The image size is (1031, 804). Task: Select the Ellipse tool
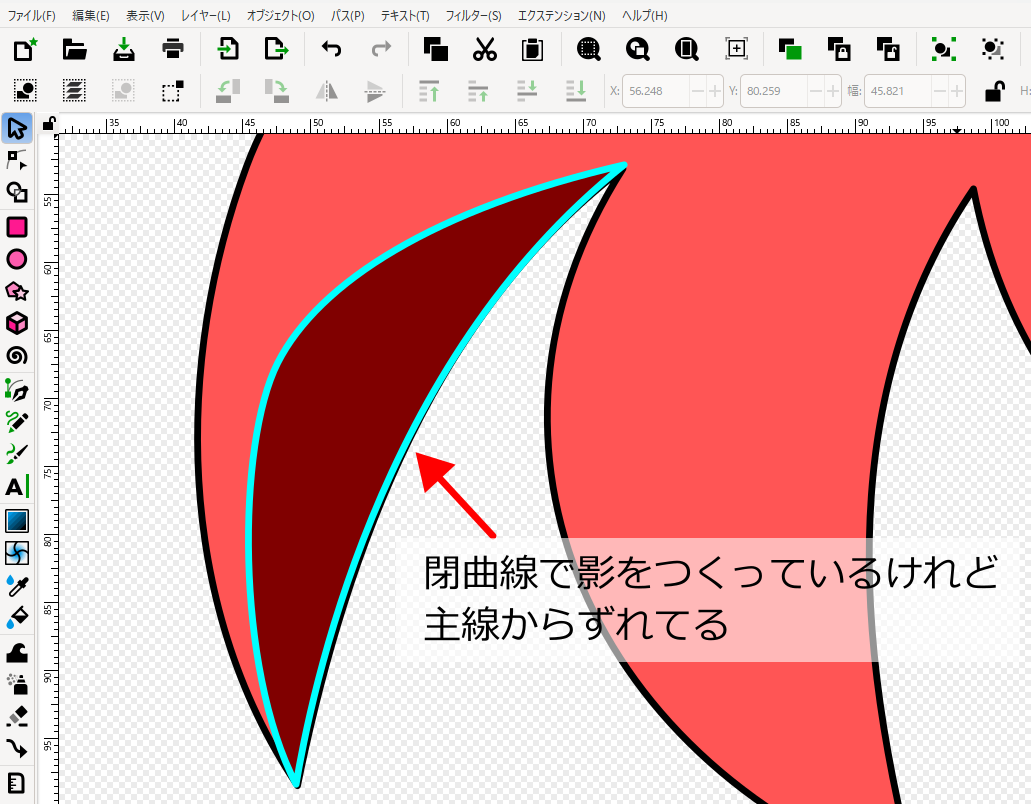pos(16,259)
